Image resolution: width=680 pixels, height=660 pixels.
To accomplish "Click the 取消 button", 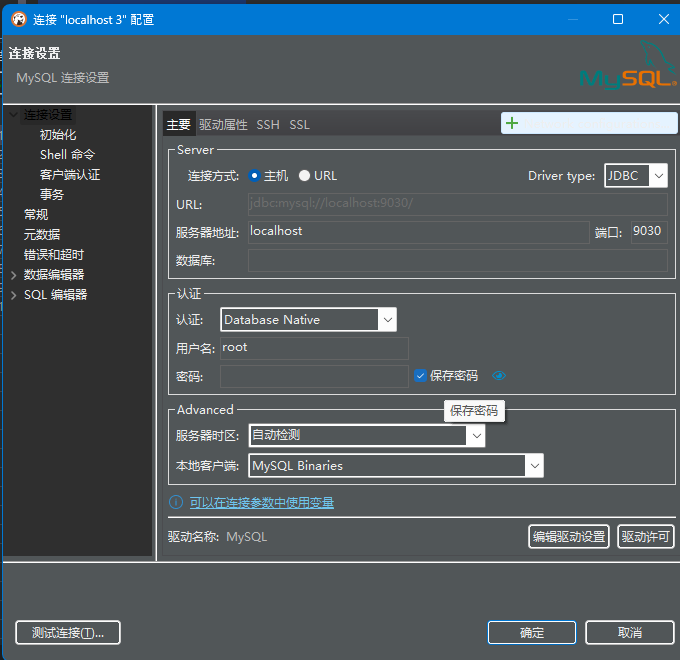I will [x=630, y=633].
